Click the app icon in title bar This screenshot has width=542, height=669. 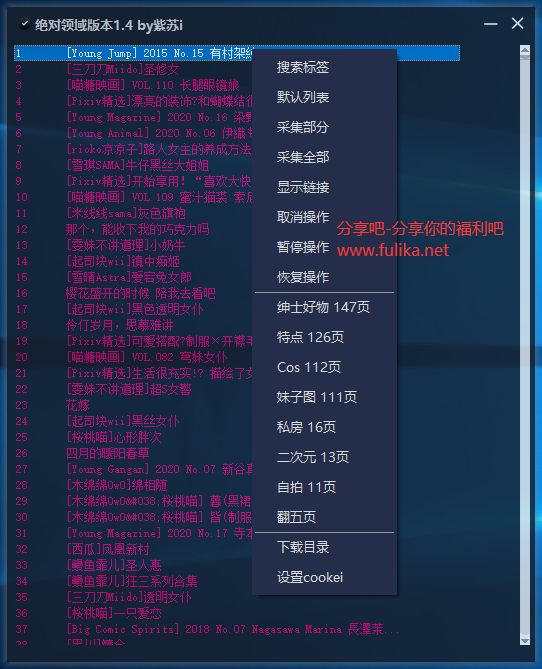click(x=24, y=24)
